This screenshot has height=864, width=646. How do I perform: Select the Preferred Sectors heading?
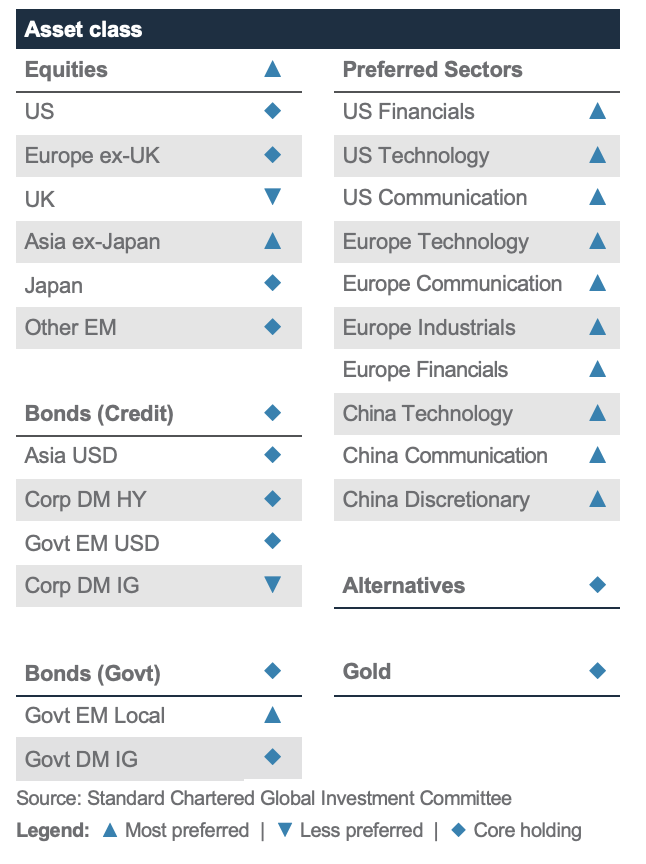432,70
